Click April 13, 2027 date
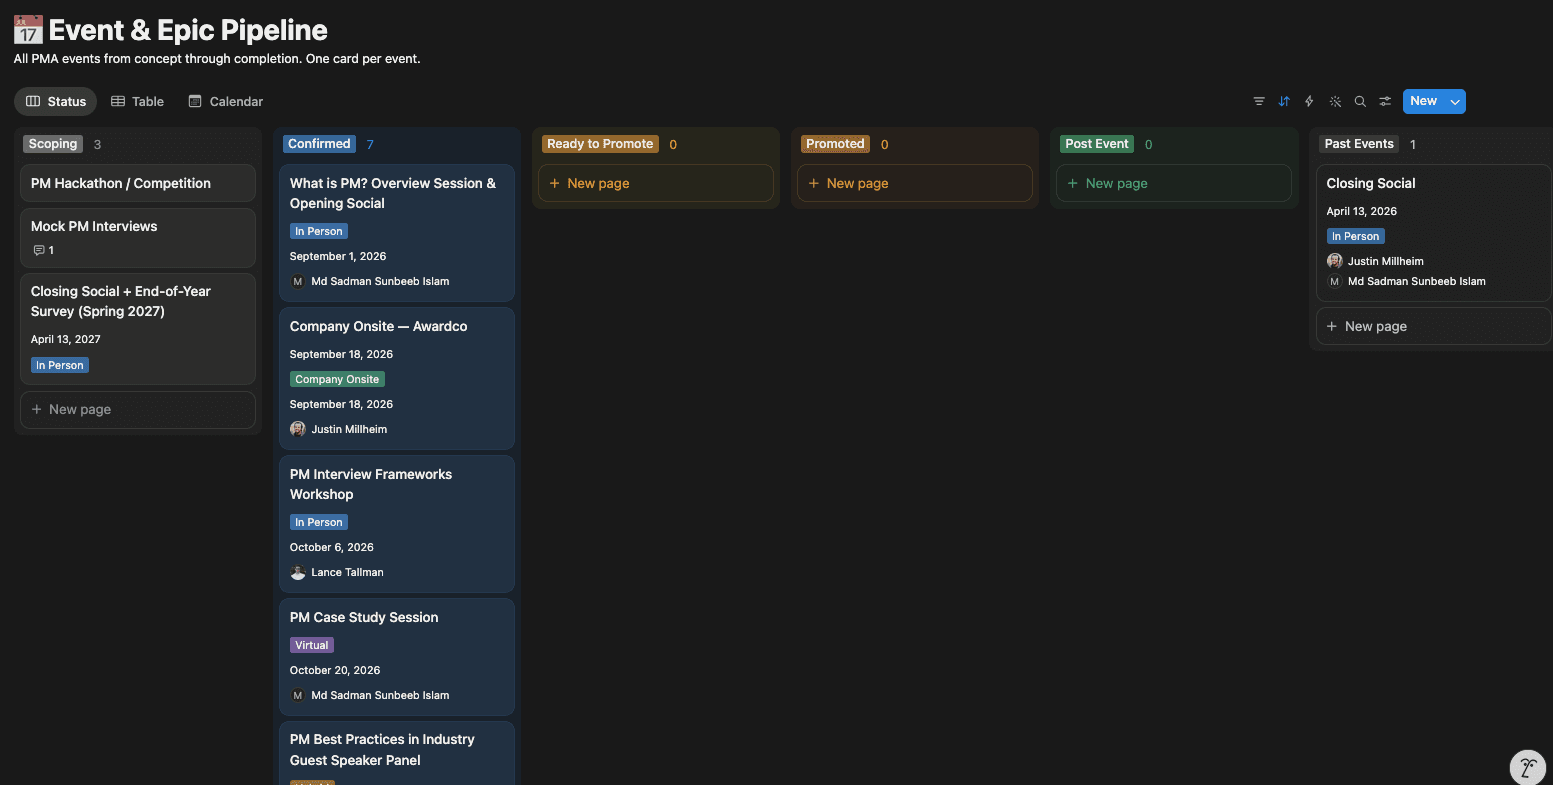Image resolution: width=1553 pixels, height=785 pixels. pyautogui.click(x=66, y=339)
